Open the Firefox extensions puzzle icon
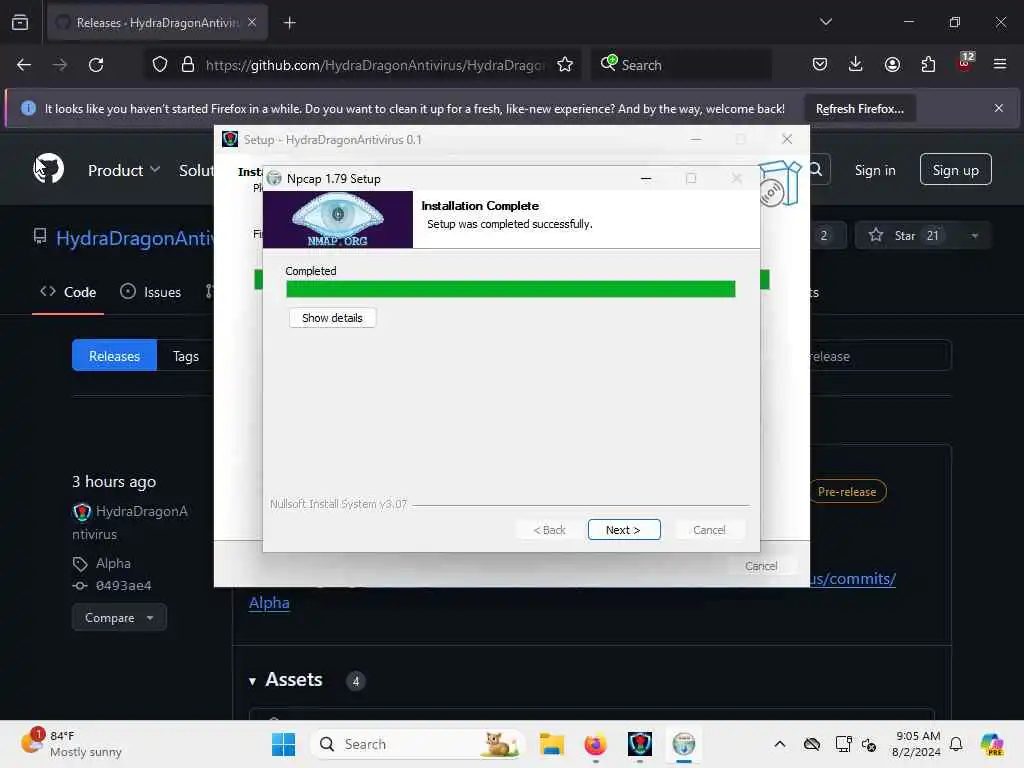Image resolution: width=1024 pixels, height=768 pixels. 928,65
